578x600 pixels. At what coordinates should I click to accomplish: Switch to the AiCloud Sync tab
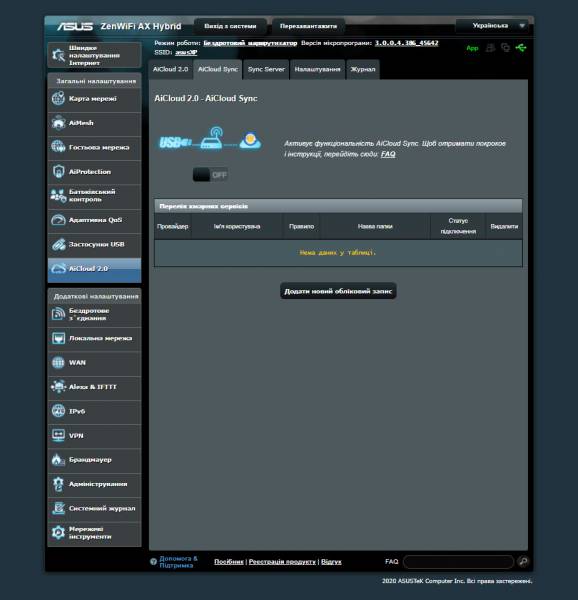coord(218,69)
